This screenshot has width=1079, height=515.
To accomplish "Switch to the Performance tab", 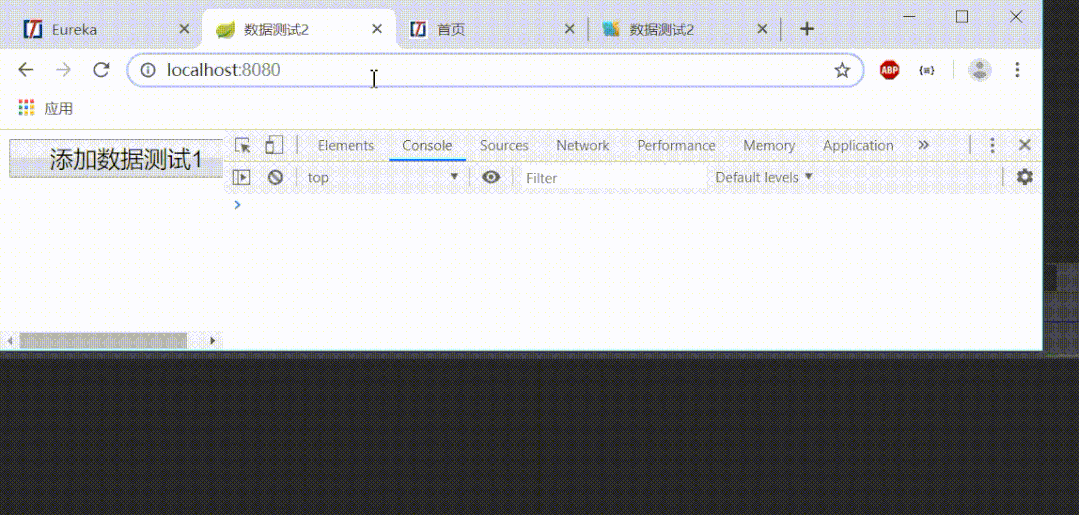I will [676, 145].
